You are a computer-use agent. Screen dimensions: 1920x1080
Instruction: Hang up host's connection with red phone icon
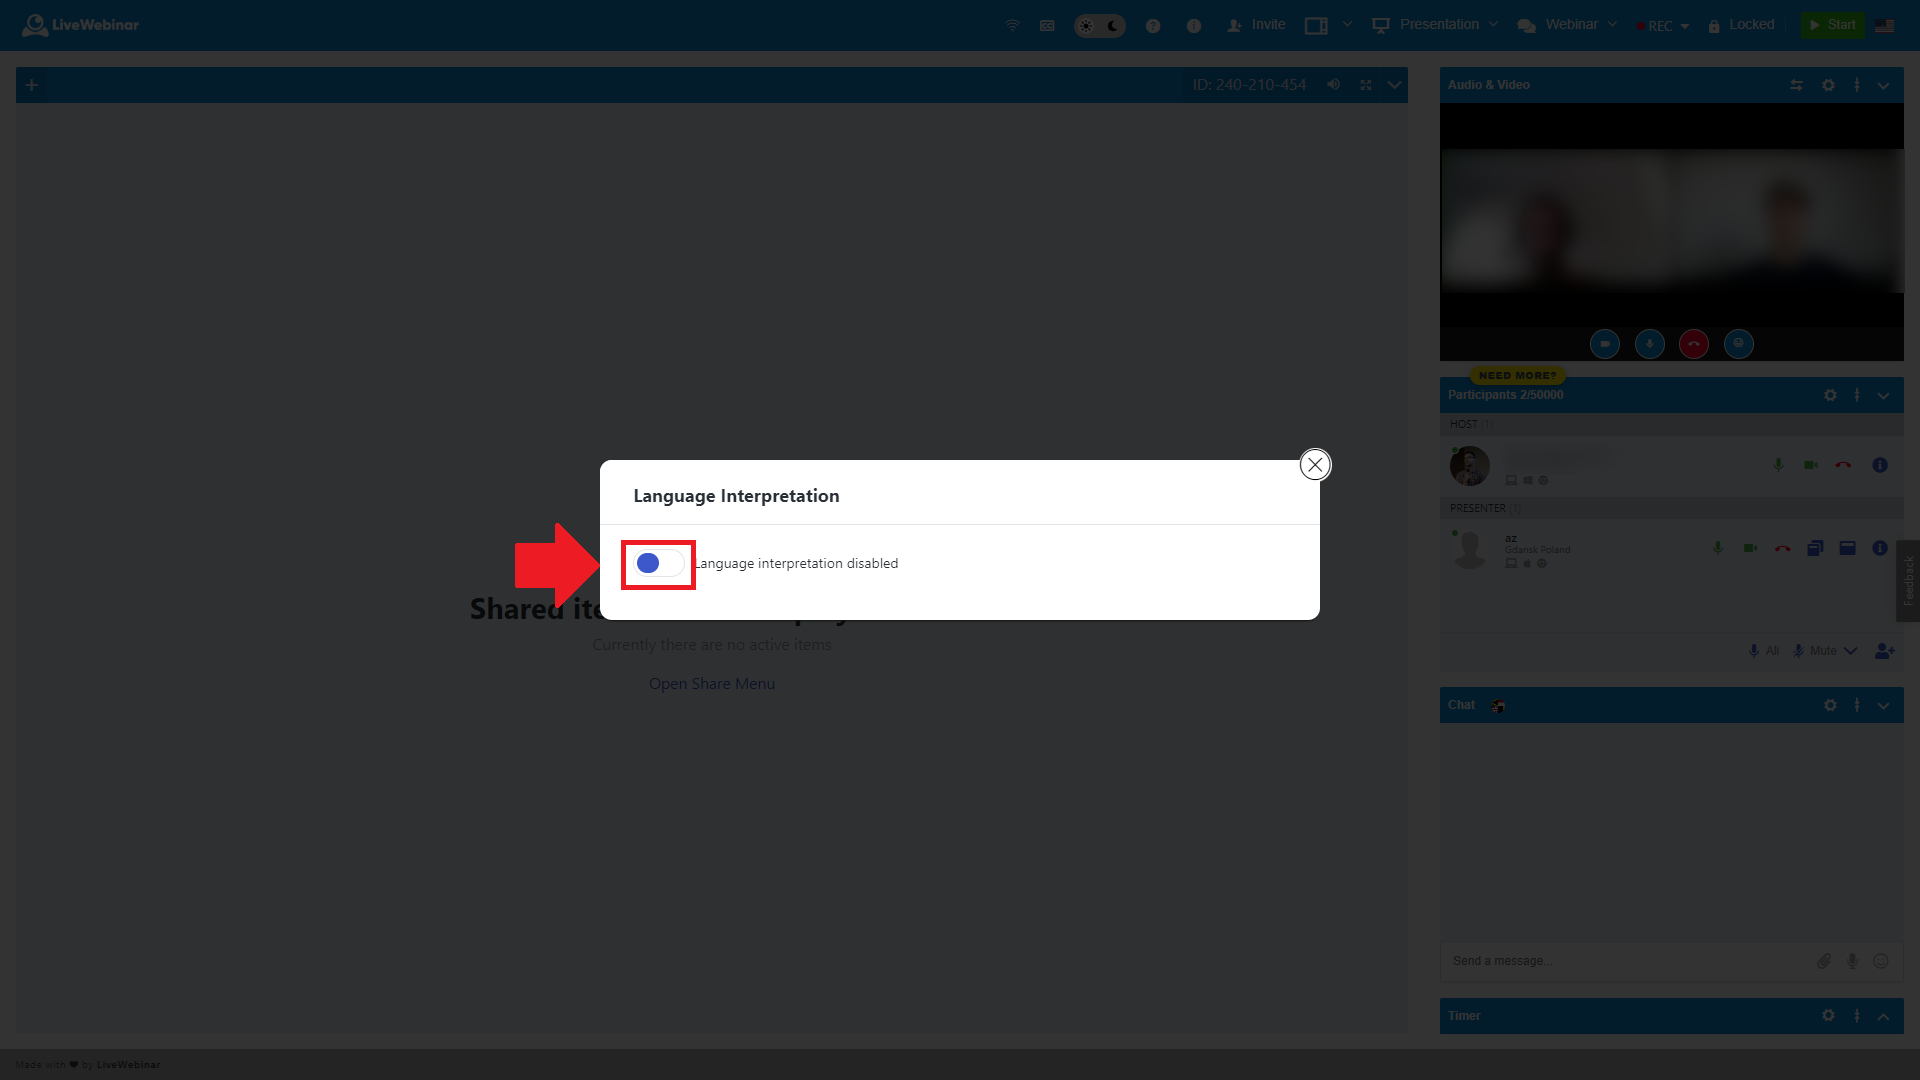1844,465
